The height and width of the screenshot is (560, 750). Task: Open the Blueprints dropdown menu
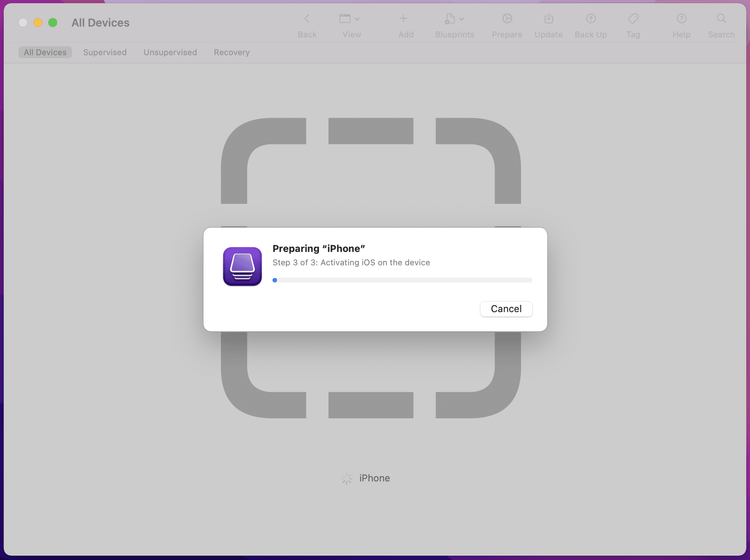click(454, 19)
